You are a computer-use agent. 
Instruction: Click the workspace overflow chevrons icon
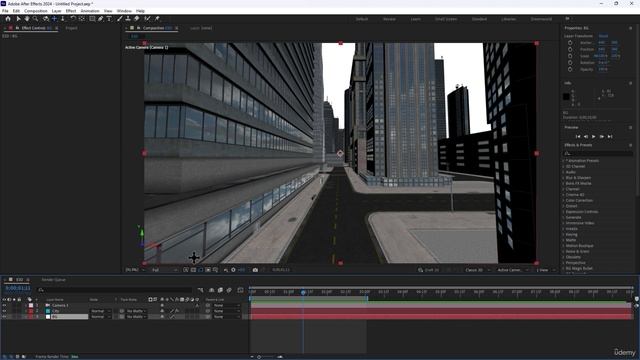(567, 19)
